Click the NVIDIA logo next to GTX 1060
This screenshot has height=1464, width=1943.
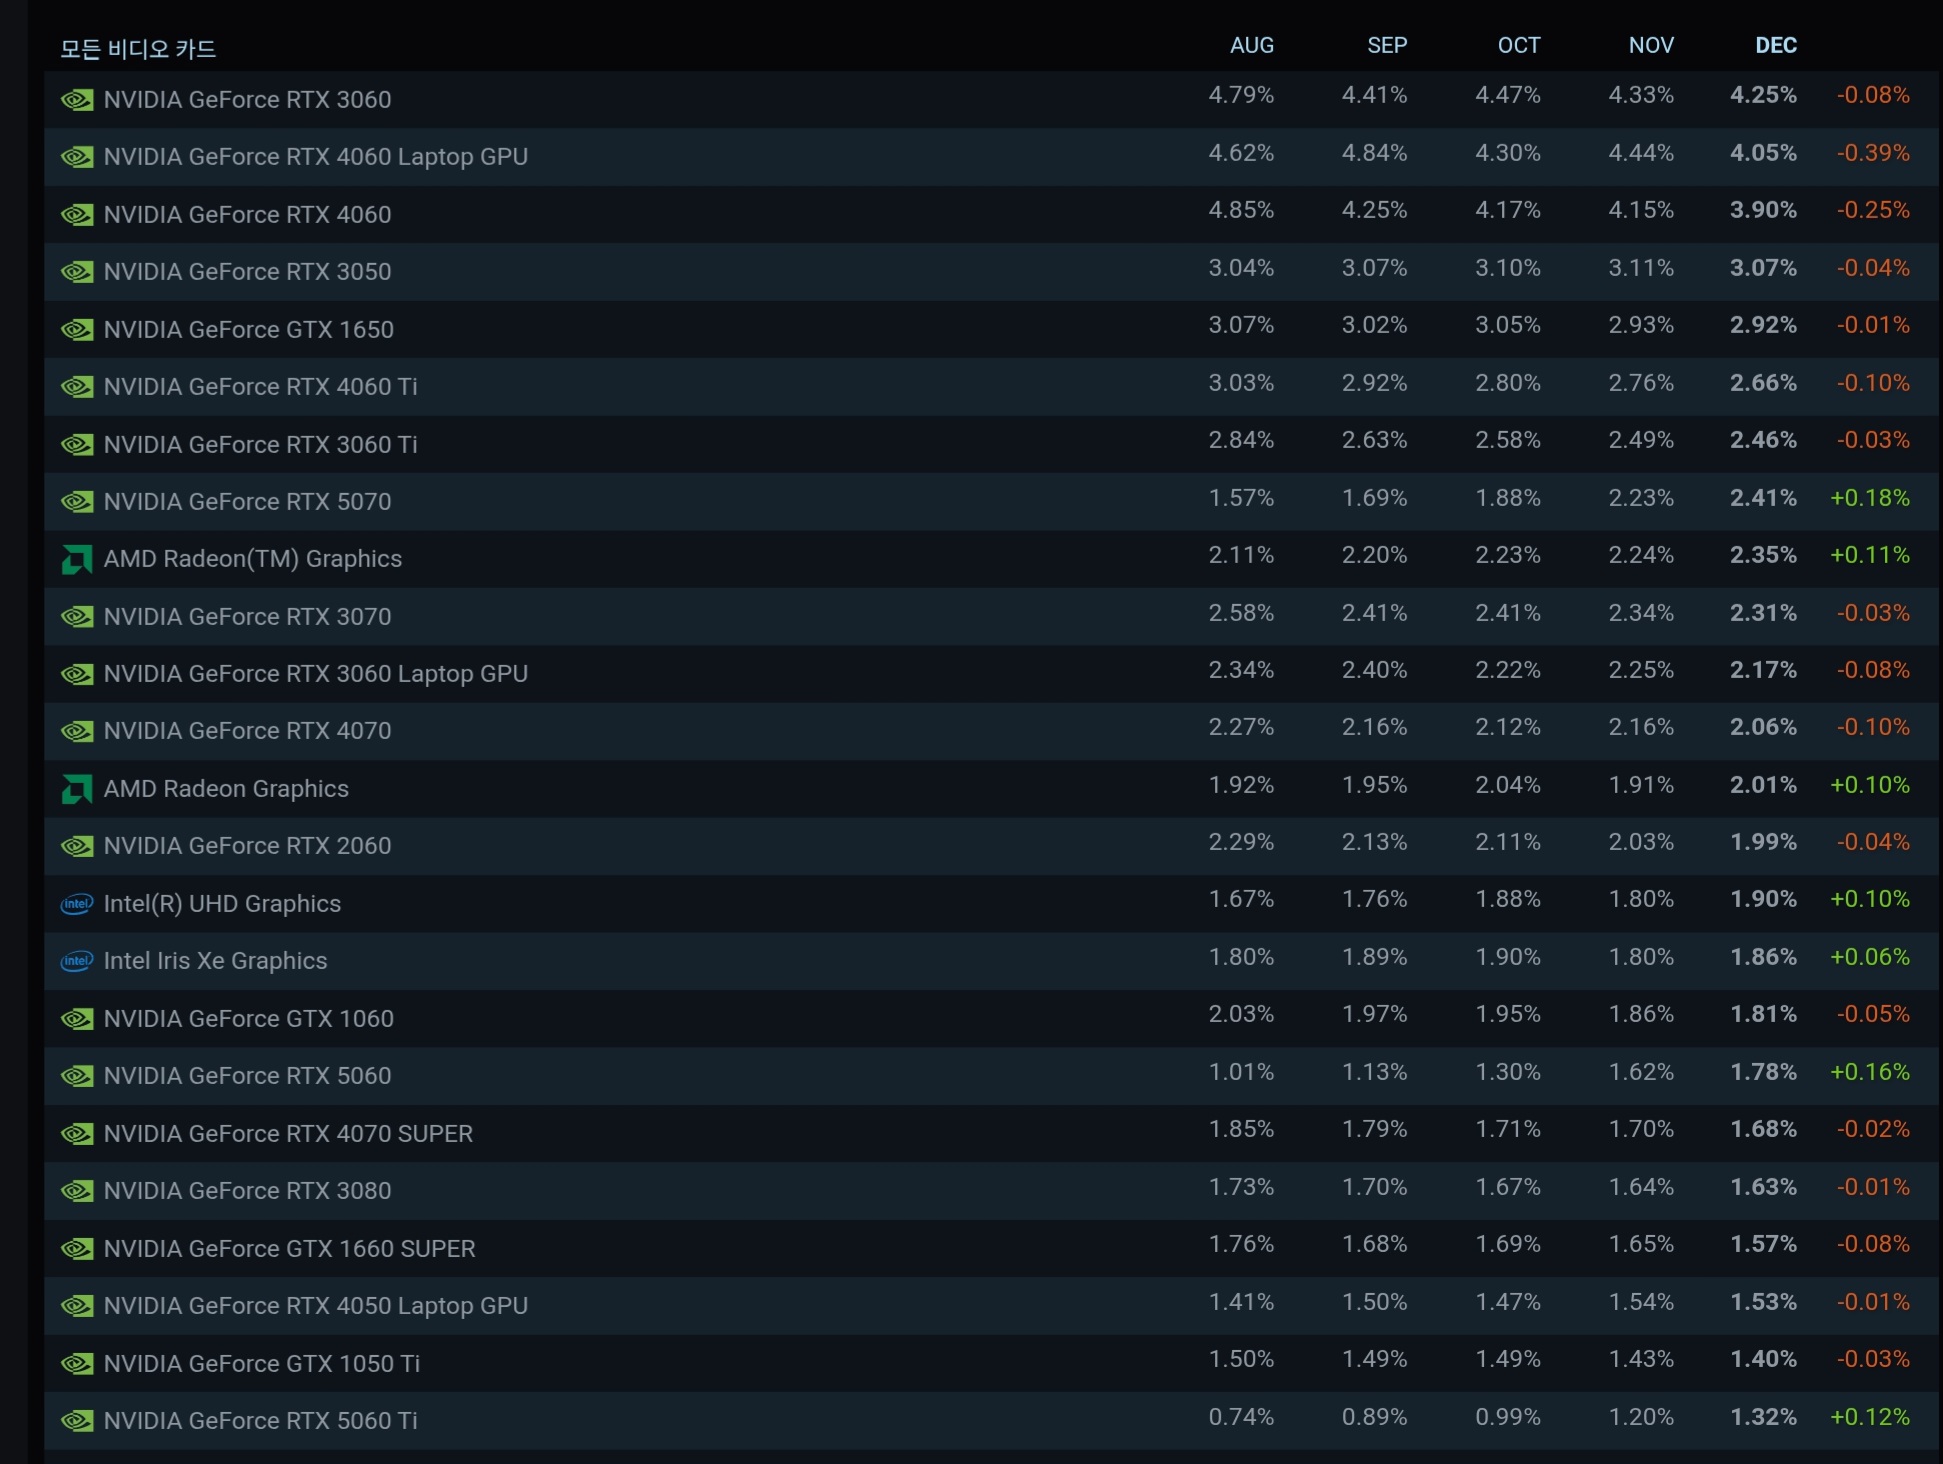77,1019
